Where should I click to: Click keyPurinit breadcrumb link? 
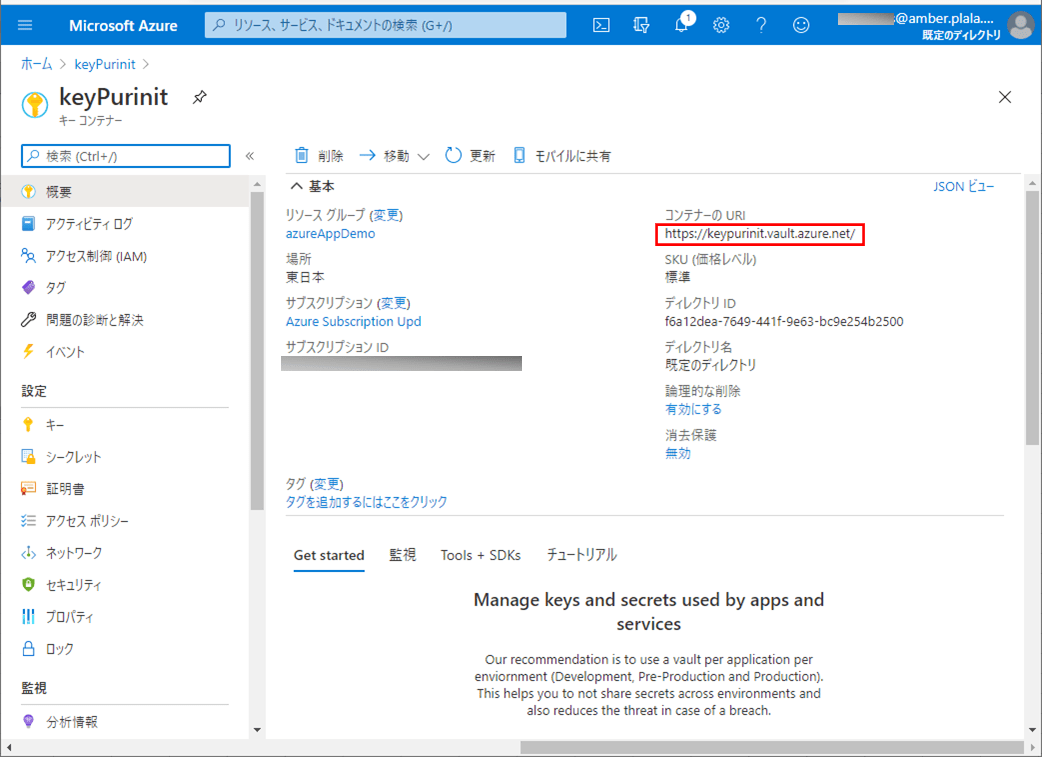pos(105,64)
